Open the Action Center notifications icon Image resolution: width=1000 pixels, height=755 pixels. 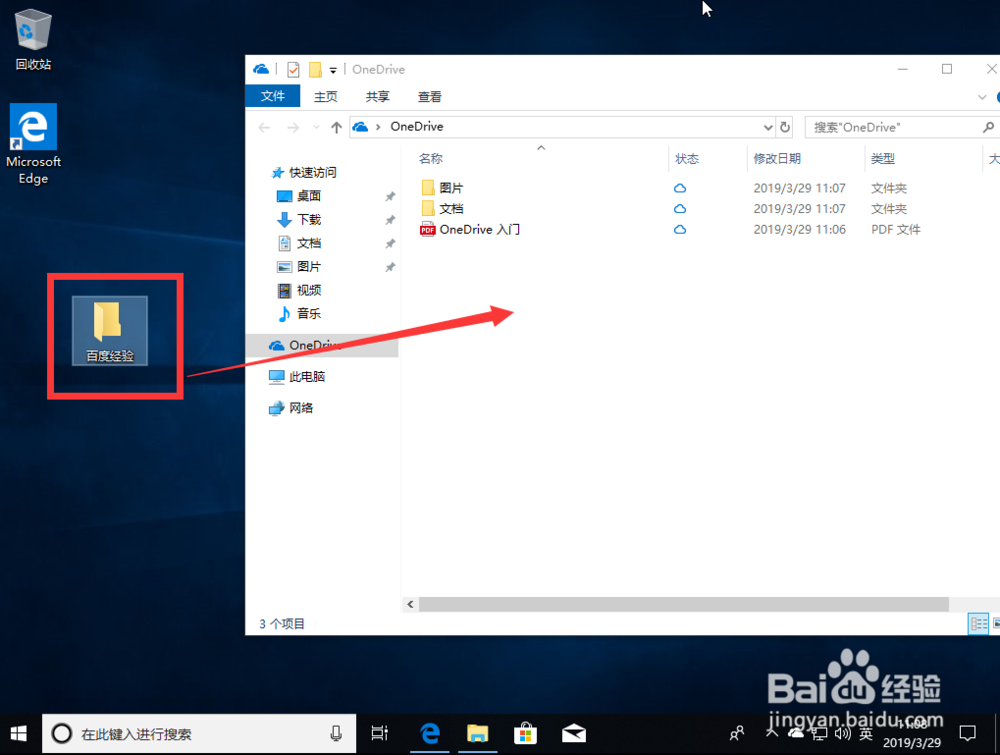pos(967,734)
